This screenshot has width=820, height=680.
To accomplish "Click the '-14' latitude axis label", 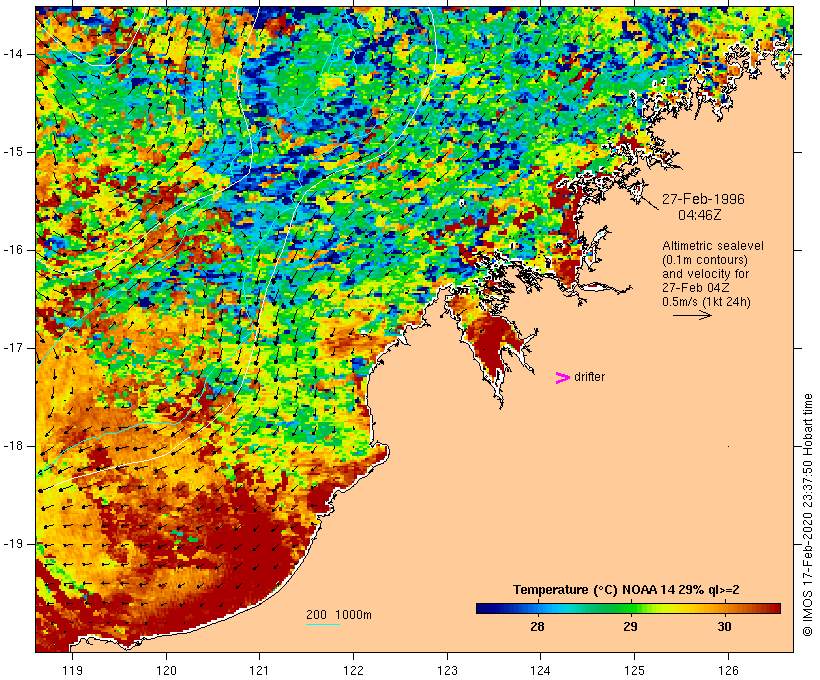I will (12, 54).
